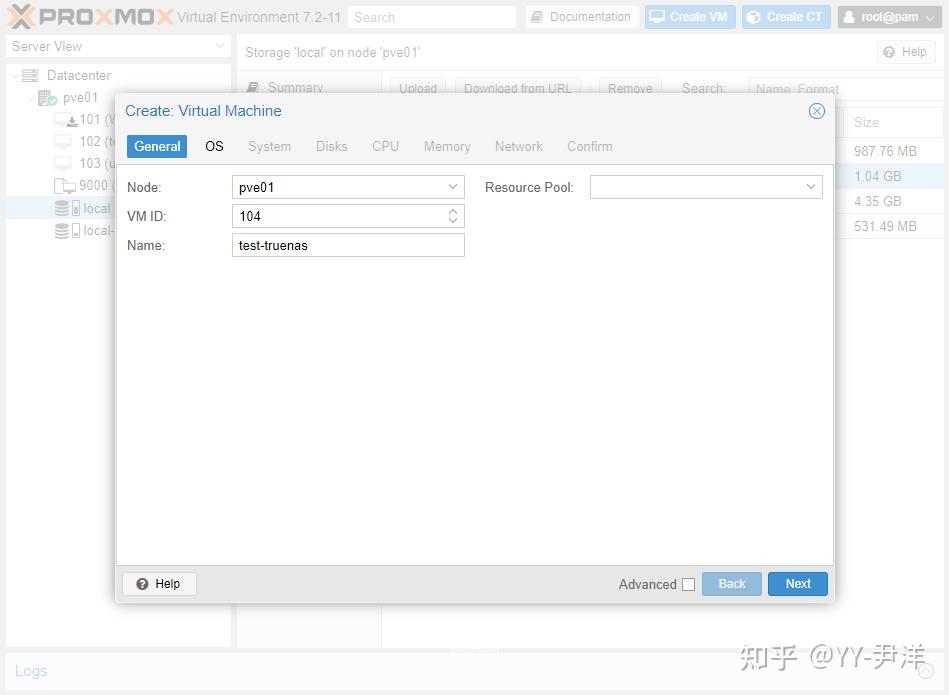Viewport: 949px width, 695px height.
Task: Click the Datacenter server icon in sidebar
Action: (31, 75)
